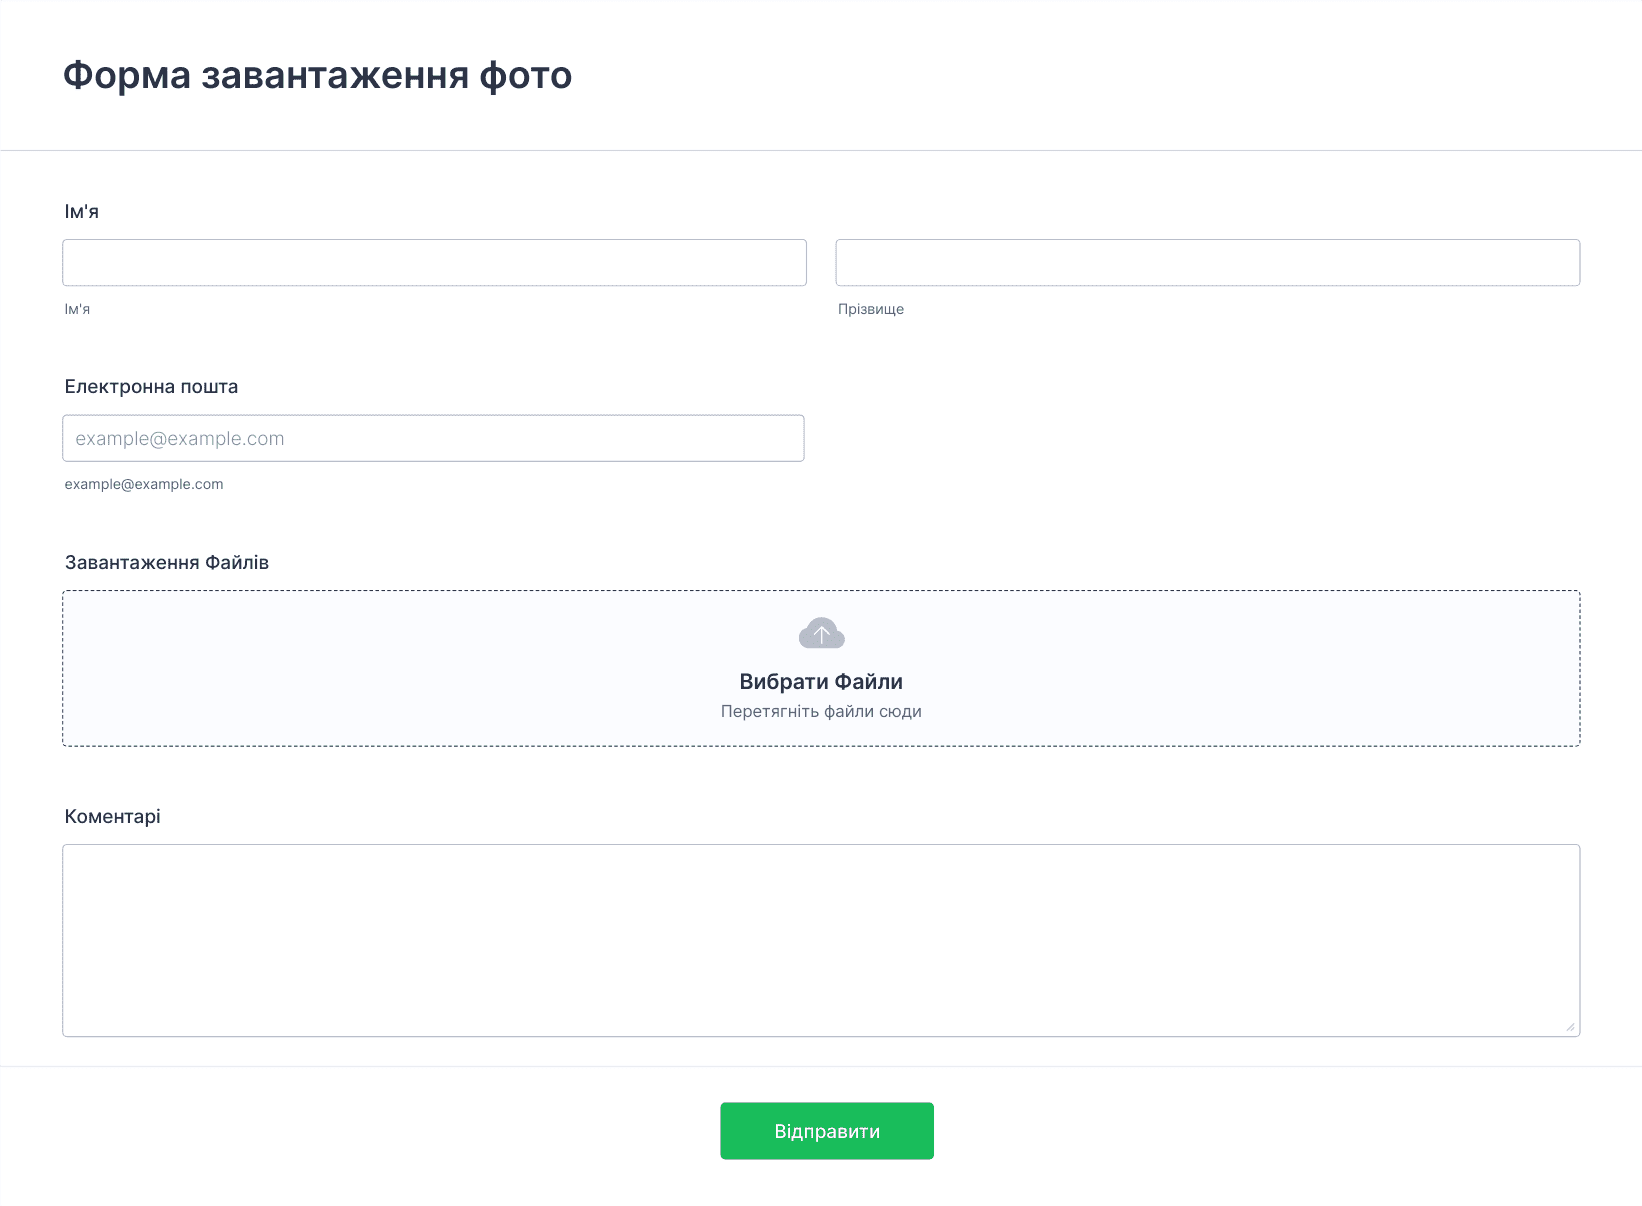Click the Вибрати Файли text
The width and height of the screenshot is (1642, 1206).
(821, 682)
